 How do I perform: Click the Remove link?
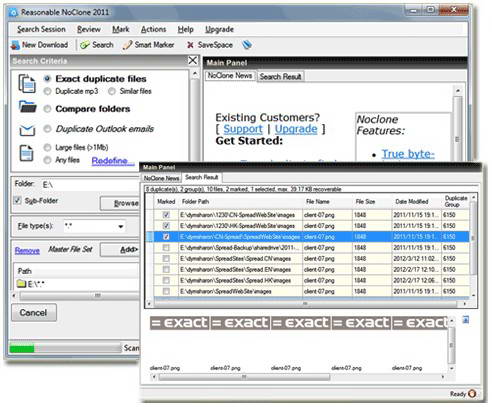coord(27,250)
